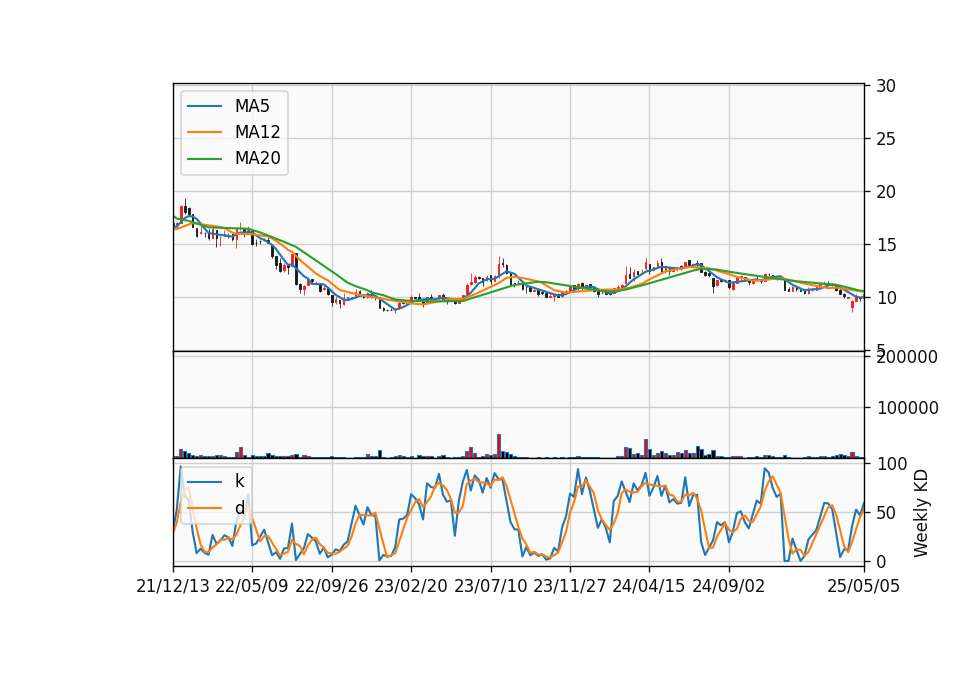Click the volume axis label 100000
The image size is (960, 690).
click(x=907, y=408)
